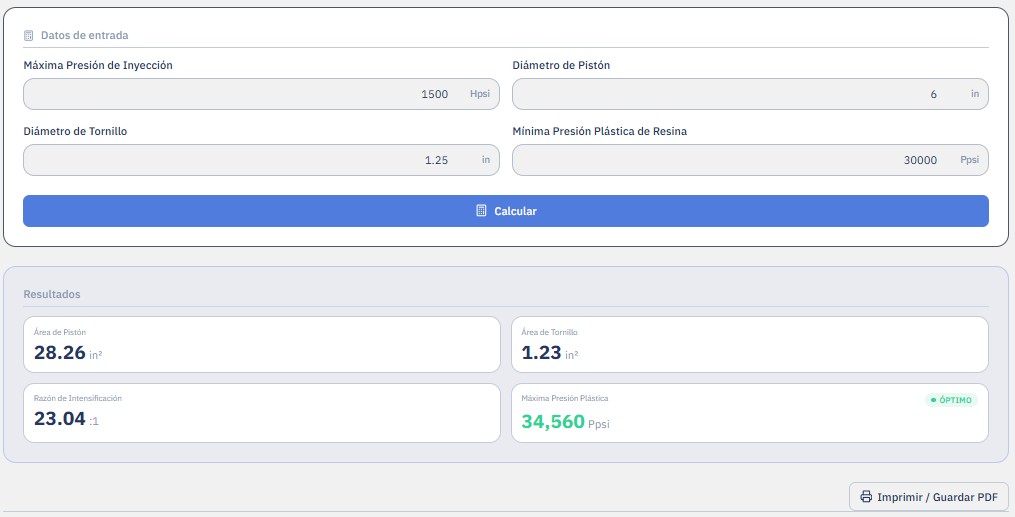This screenshot has width=1015, height=517.
Task: Click the Mínima Presión Plástica de Resina label
Action: tap(599, 131)
